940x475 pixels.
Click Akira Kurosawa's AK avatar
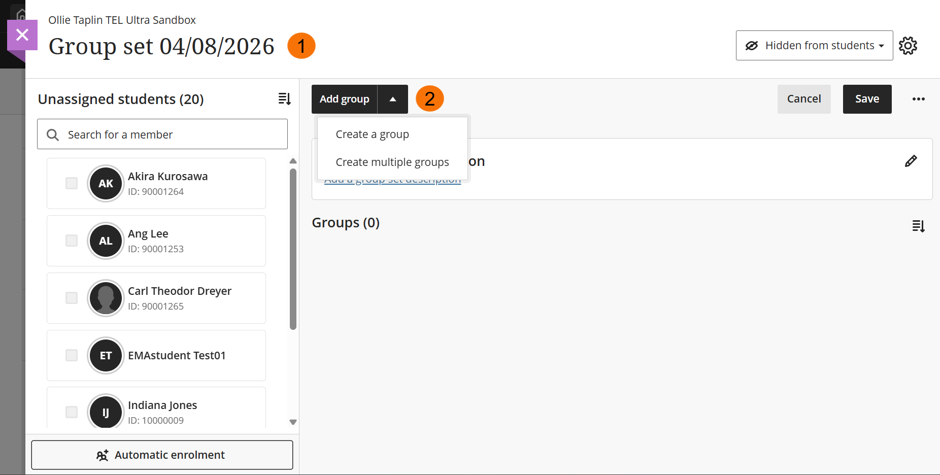coord(106,184)
